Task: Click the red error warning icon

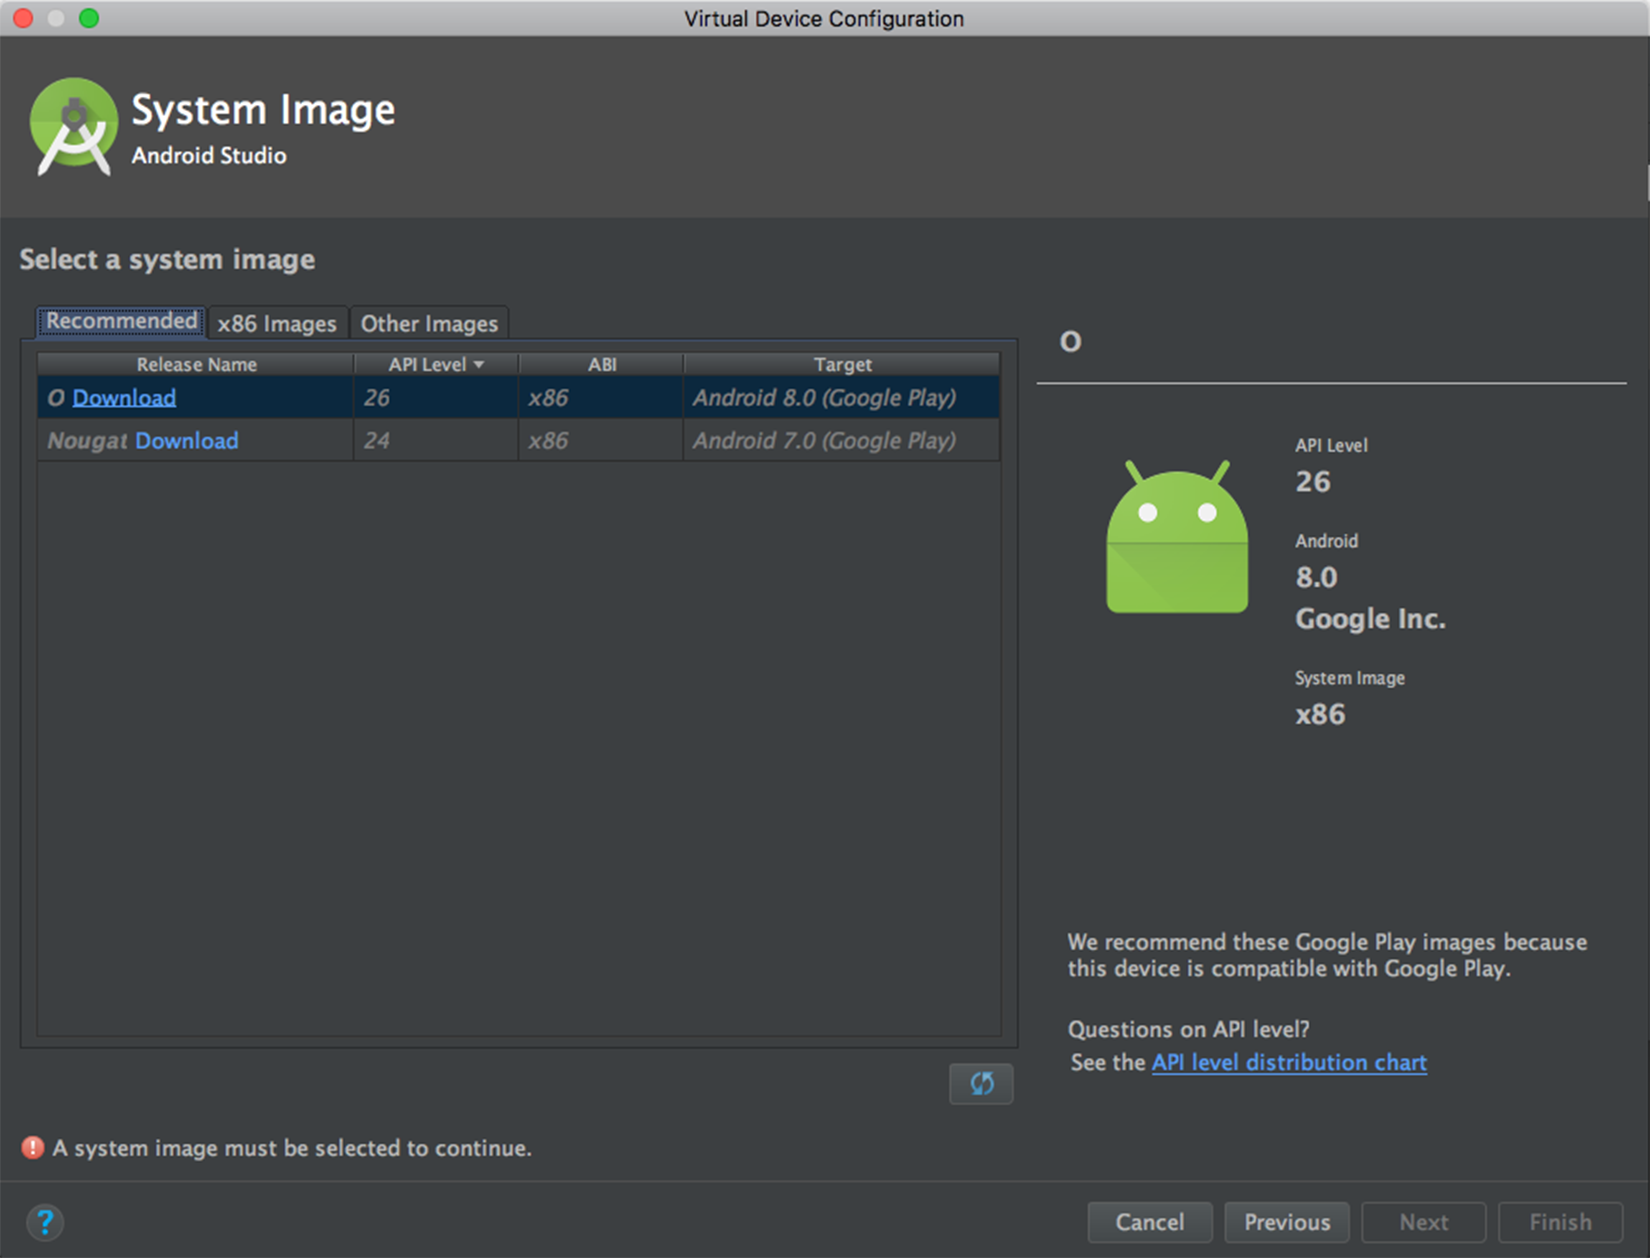Action: pos(33,1148)
